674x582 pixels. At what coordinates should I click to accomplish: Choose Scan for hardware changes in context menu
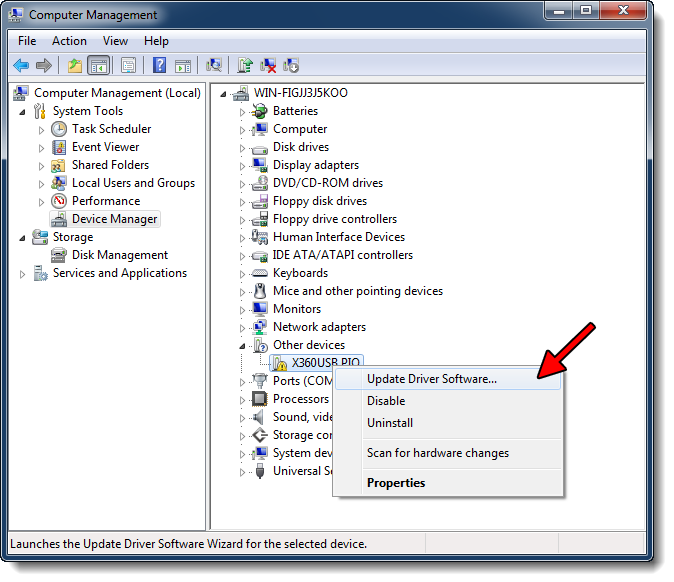click(447, 453)
